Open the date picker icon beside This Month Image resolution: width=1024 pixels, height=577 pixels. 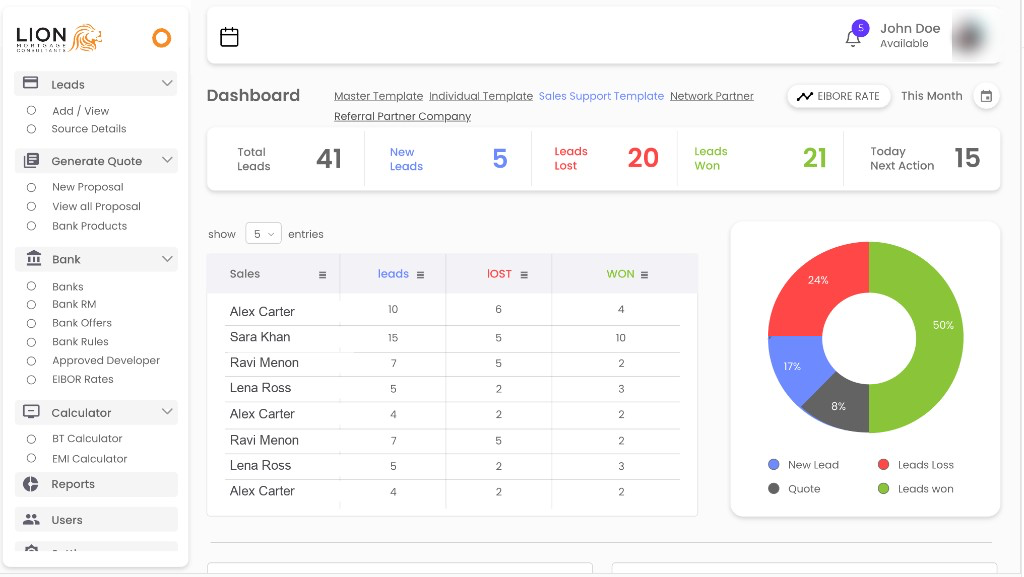[986, 97]
